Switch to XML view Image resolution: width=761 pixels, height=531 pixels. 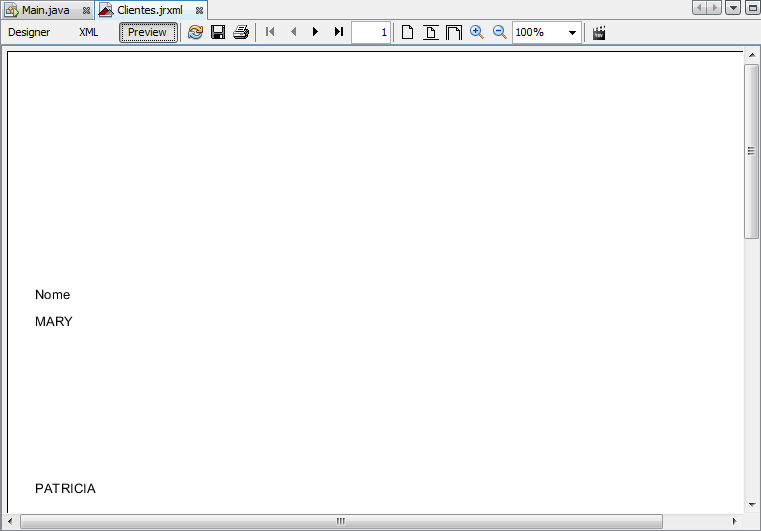[89, 32]
